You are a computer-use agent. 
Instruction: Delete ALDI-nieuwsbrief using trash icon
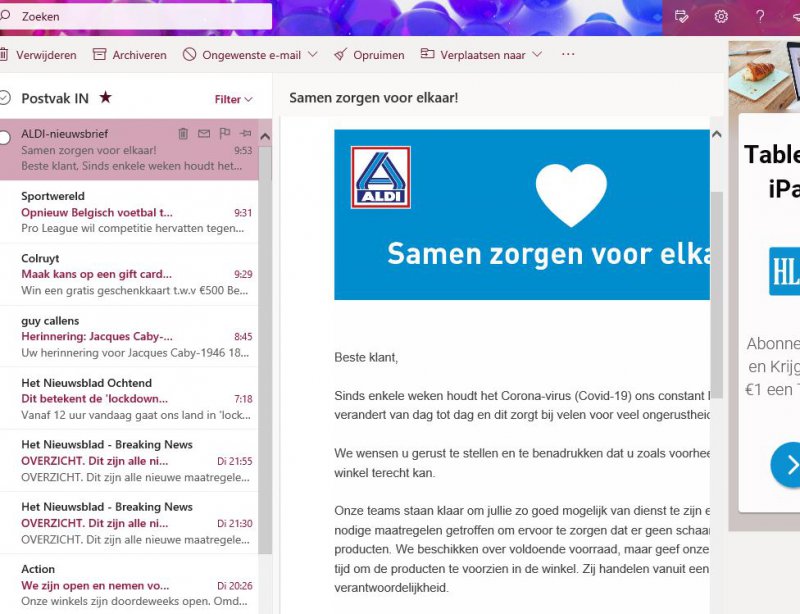[x=183, y=133]
